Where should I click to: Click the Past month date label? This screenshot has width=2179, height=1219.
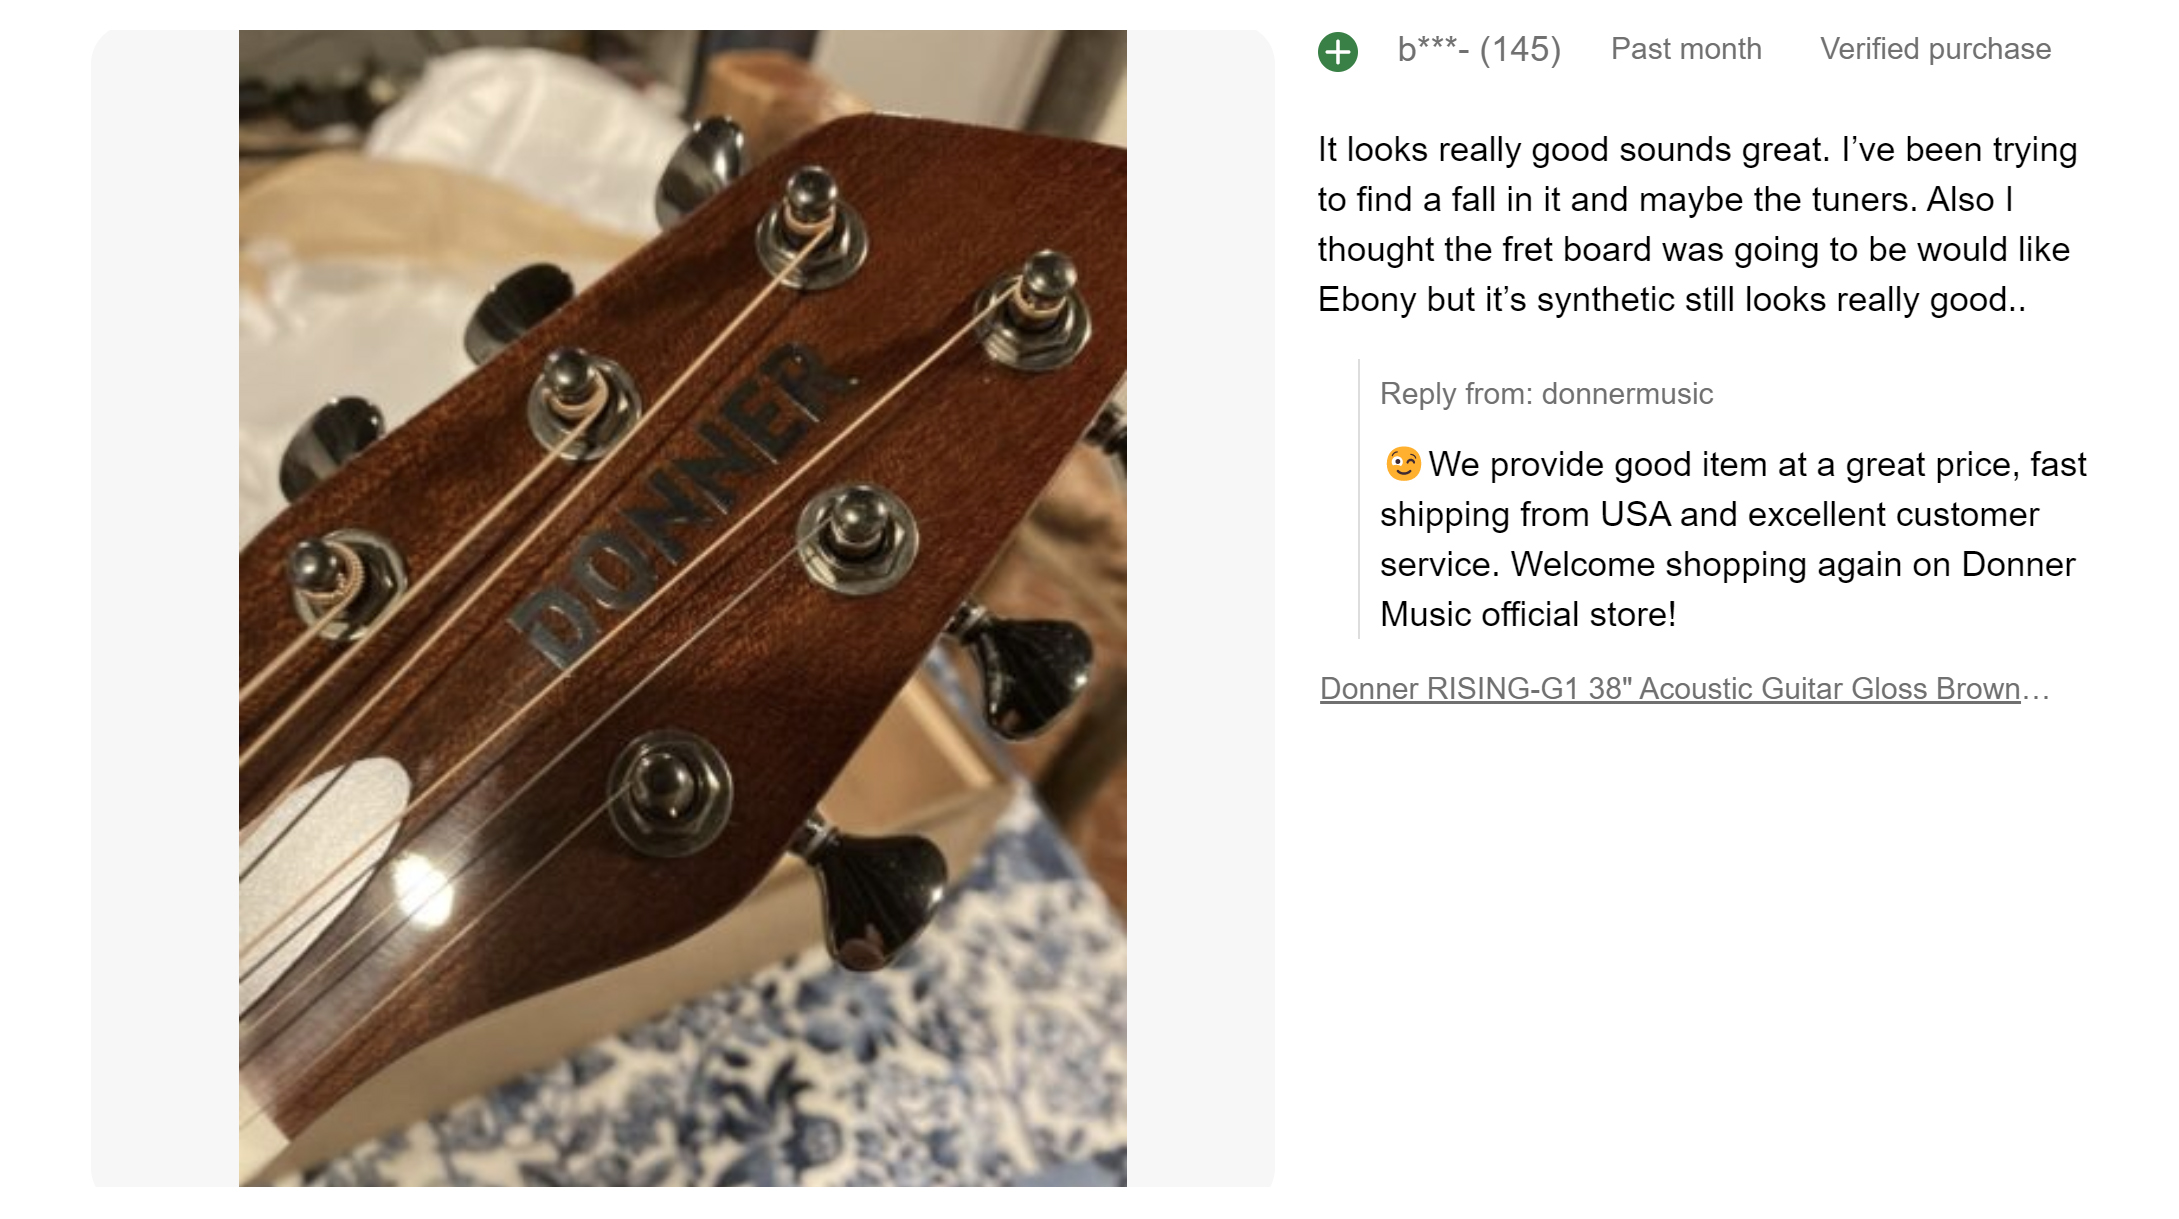[1686, 49]
